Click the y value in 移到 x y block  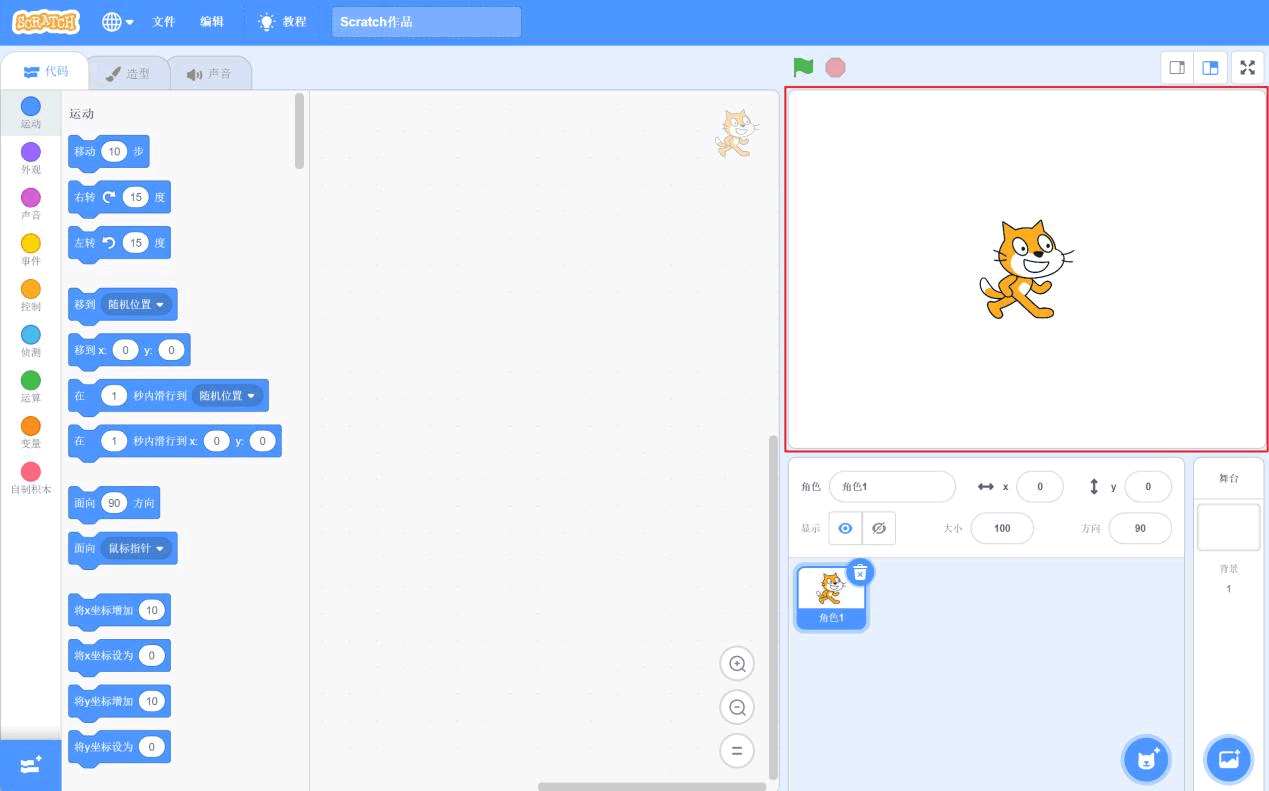click(x=171, y=350)
